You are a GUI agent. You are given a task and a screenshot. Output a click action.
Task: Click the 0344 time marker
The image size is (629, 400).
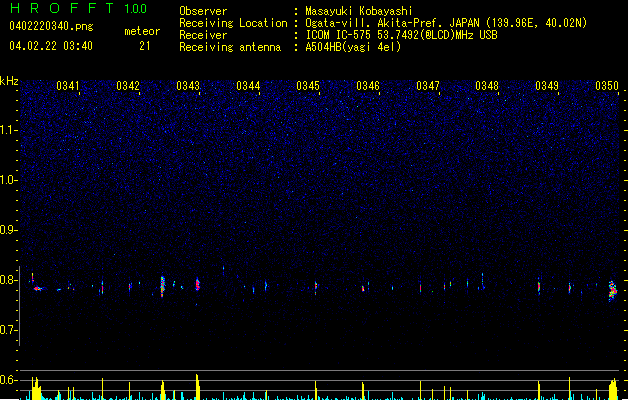[x=248, y=86]
